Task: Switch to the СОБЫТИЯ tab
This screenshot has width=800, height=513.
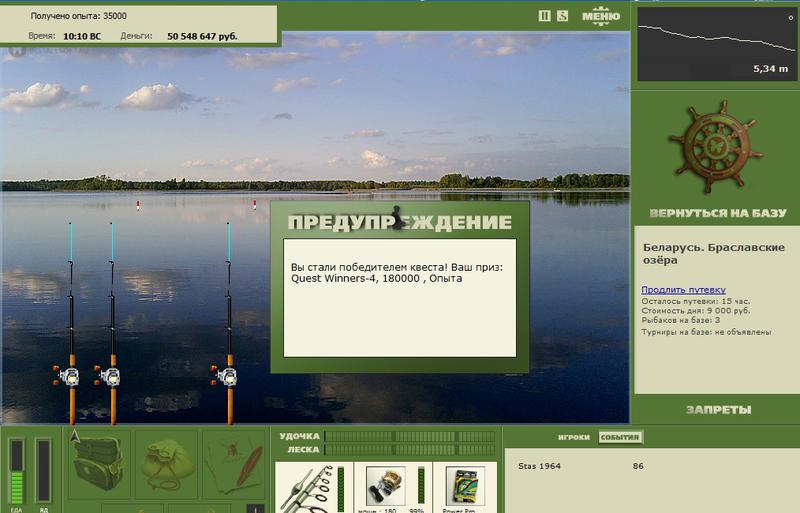Action: 620,437
